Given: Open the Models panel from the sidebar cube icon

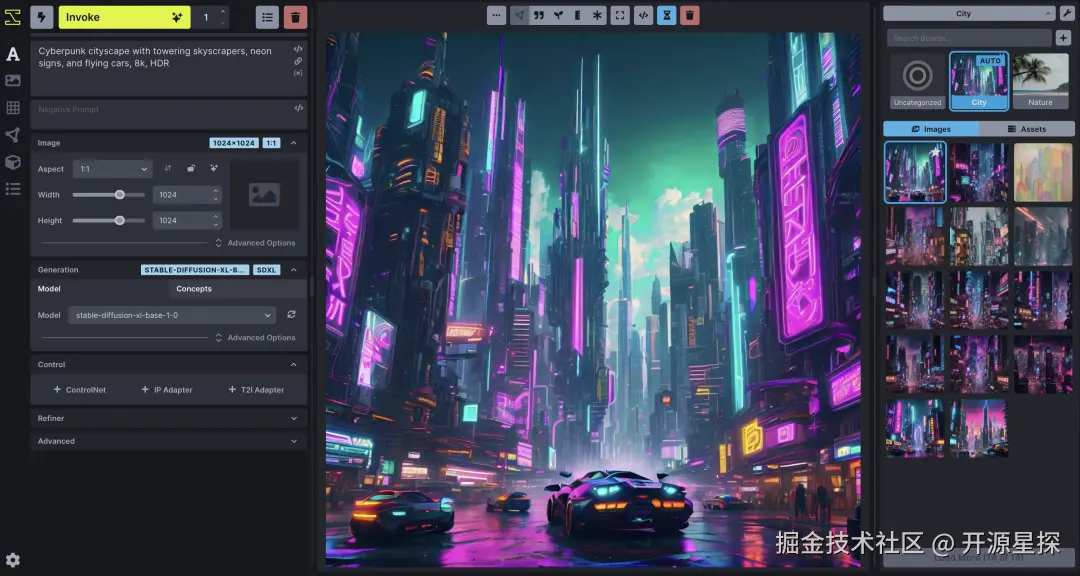Looking at the screenshot, I should [x=13, y=160].
